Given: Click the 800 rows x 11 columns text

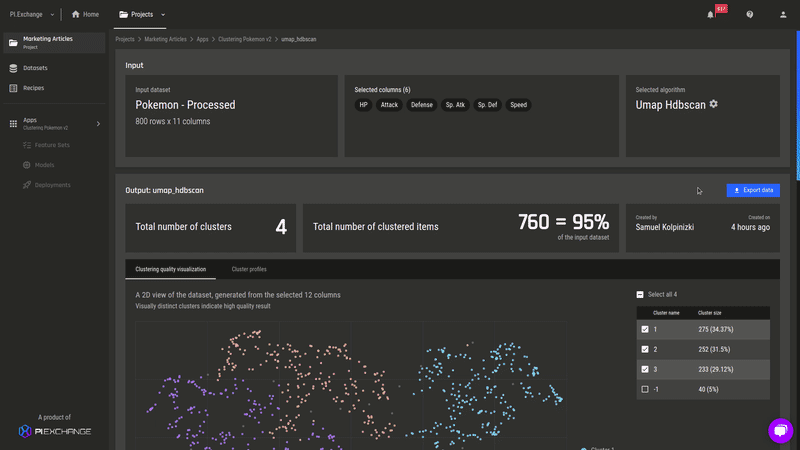Looking at the screenshot, I should click(x=172, y=121).
